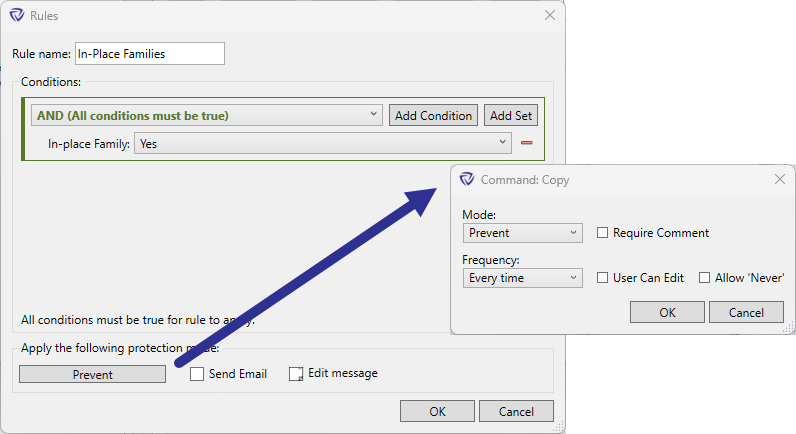Open the In-place Family Yes dropdown

tap(323, 143)
